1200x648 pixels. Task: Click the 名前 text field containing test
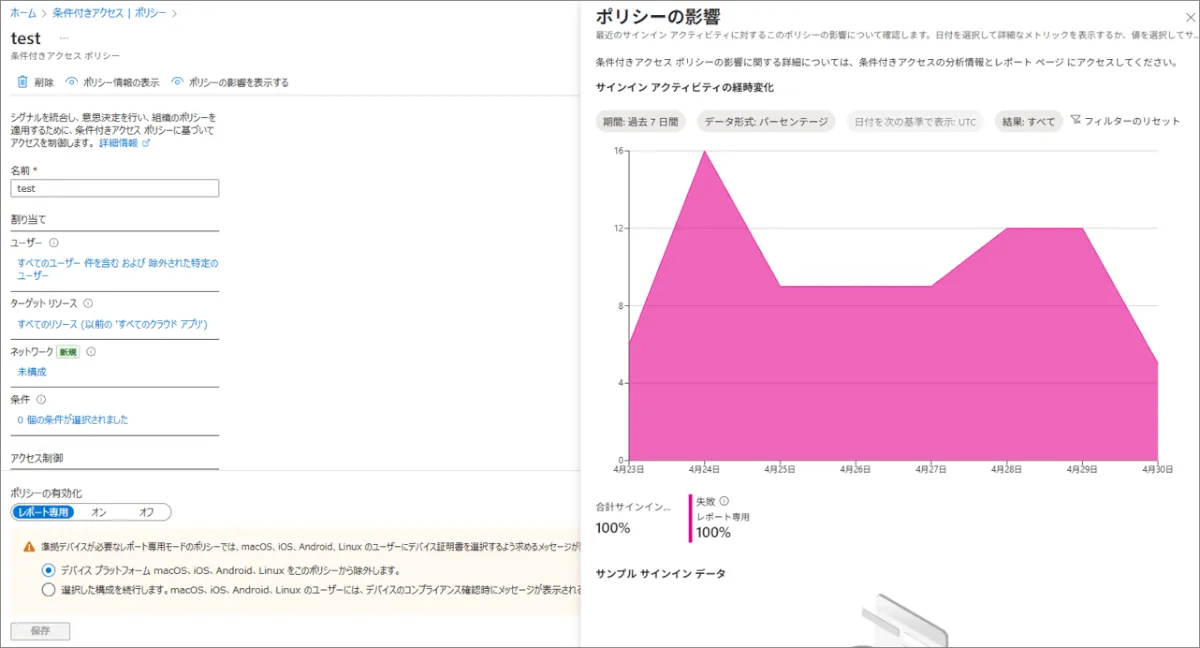click(114, 188)
